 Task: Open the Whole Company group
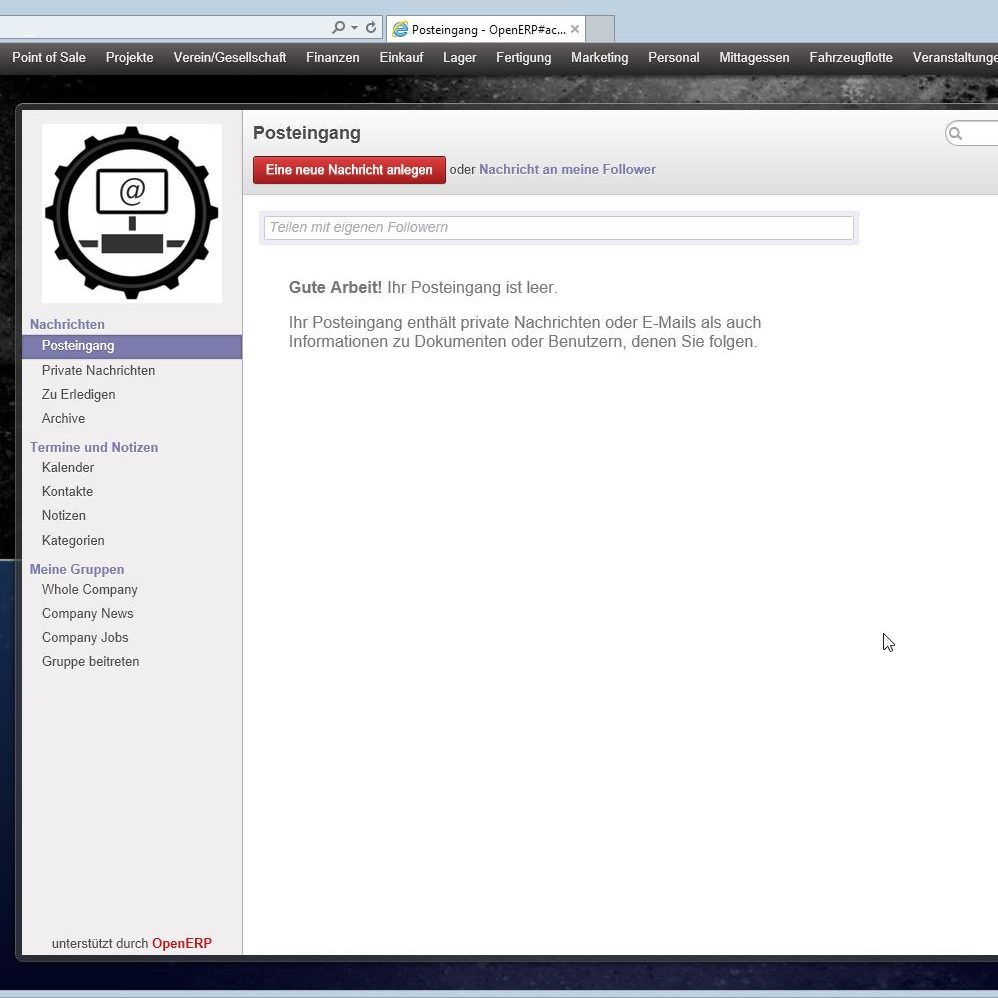pyautogui.click(x=90, y=590)
